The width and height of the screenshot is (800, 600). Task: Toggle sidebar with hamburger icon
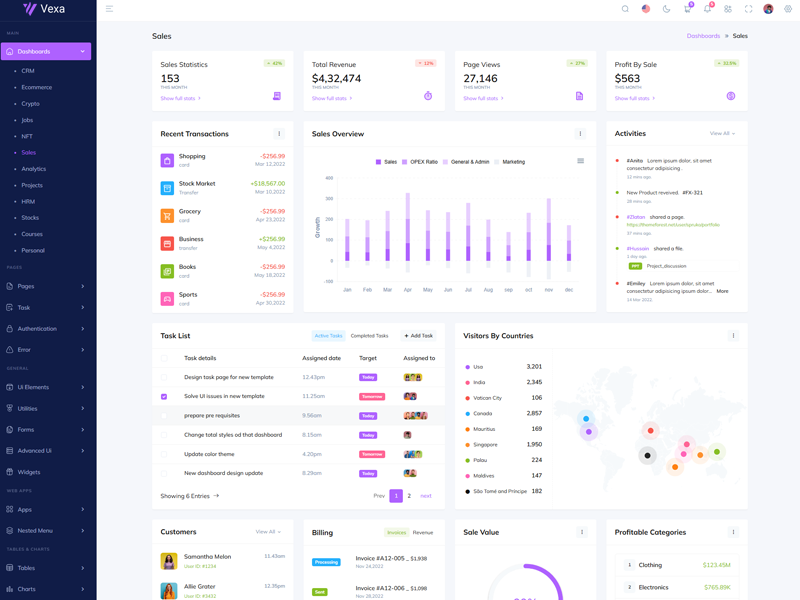[x=109, y=9]
